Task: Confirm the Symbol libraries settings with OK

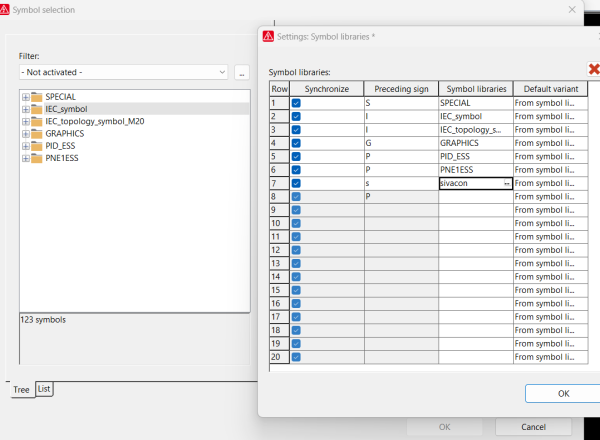Action: [x=563, y=394]
